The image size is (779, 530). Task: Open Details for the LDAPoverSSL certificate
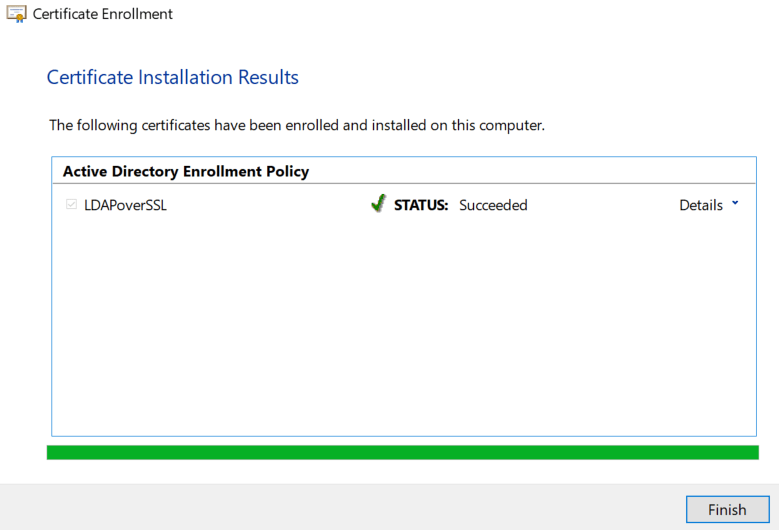(701, 205)
